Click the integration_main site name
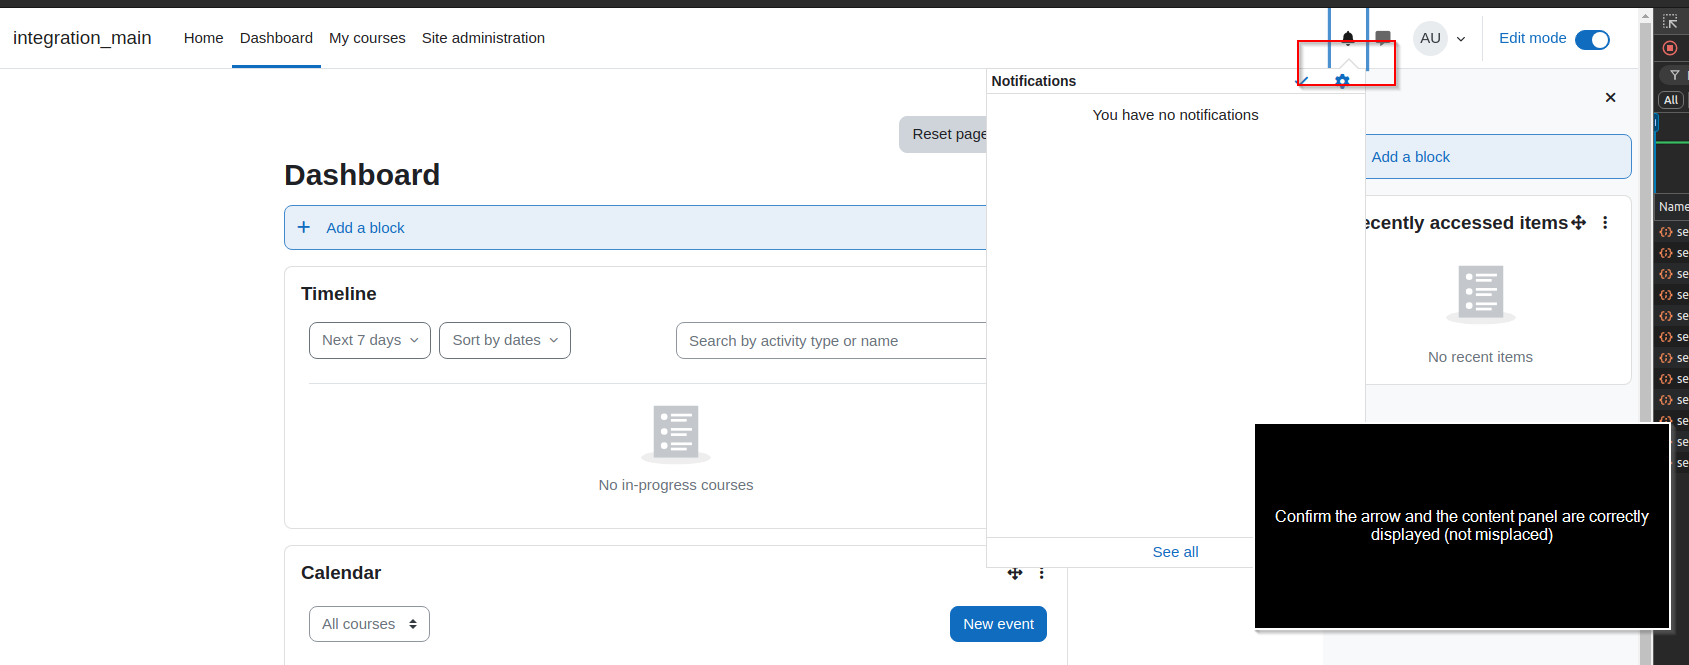Screen dimensions: 1689x665 tap(82, 38)
